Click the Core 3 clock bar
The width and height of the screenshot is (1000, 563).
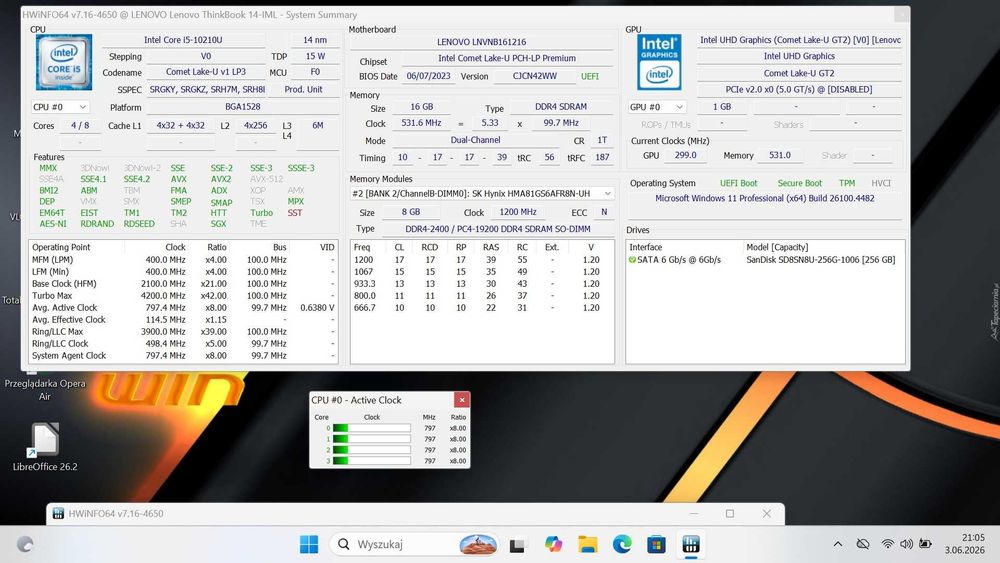[371, 461]
